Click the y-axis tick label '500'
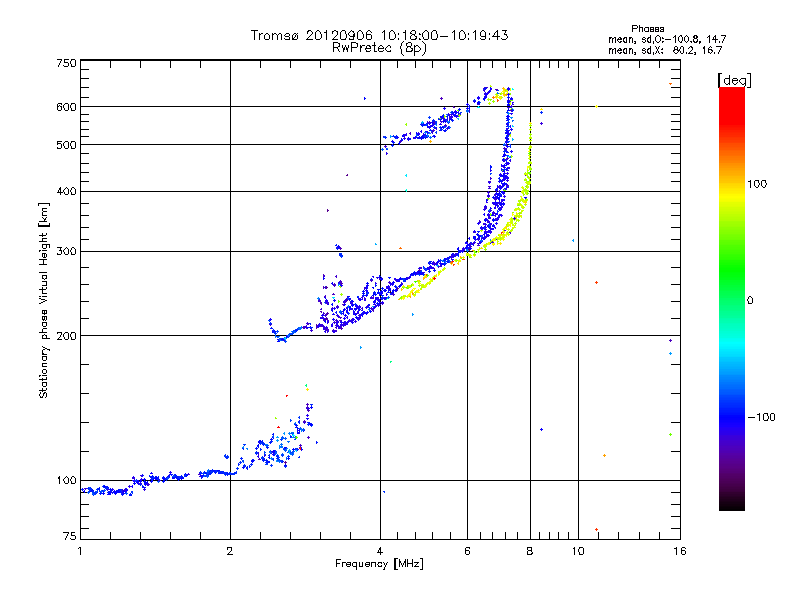 coord(66,145)
